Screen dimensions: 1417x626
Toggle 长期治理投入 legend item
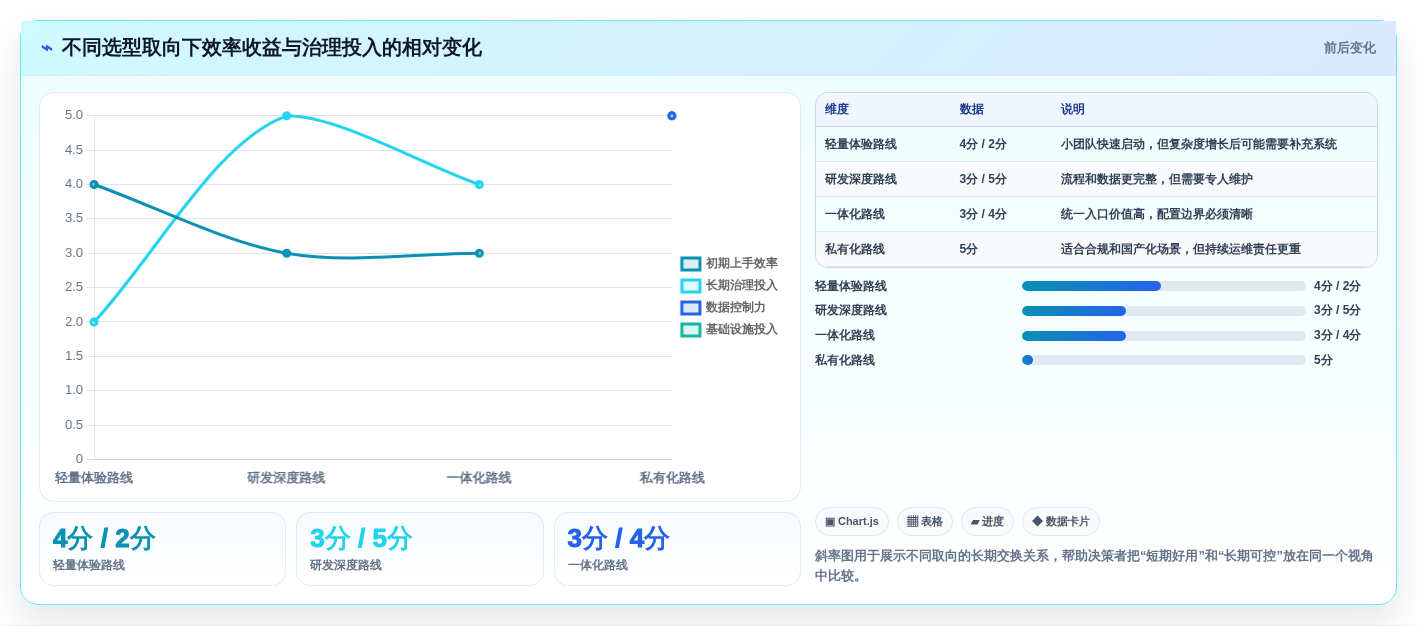(729, 286)
